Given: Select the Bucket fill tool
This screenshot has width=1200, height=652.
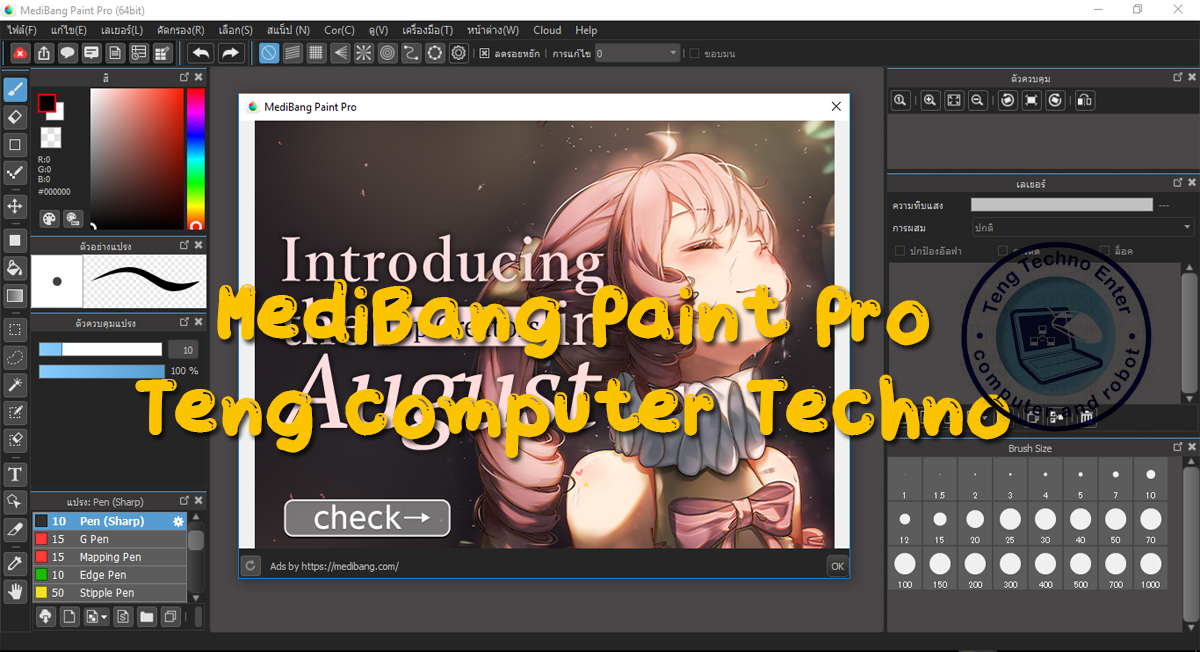Looking at the screenshot, I should (15, 268).
